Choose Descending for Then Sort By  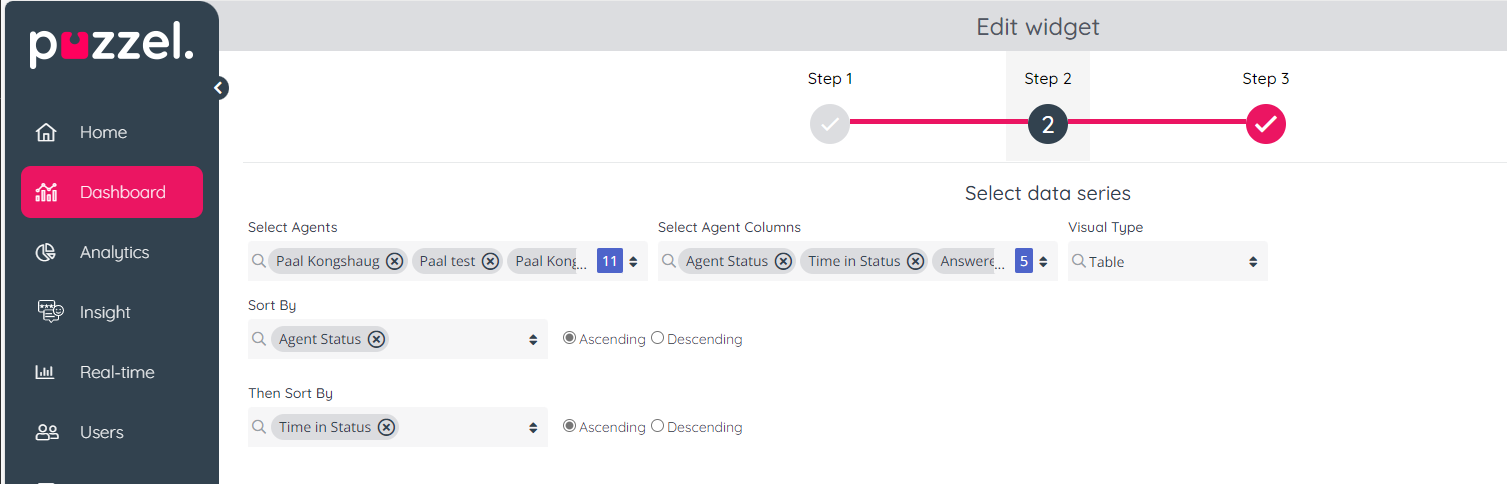[657, 426]
